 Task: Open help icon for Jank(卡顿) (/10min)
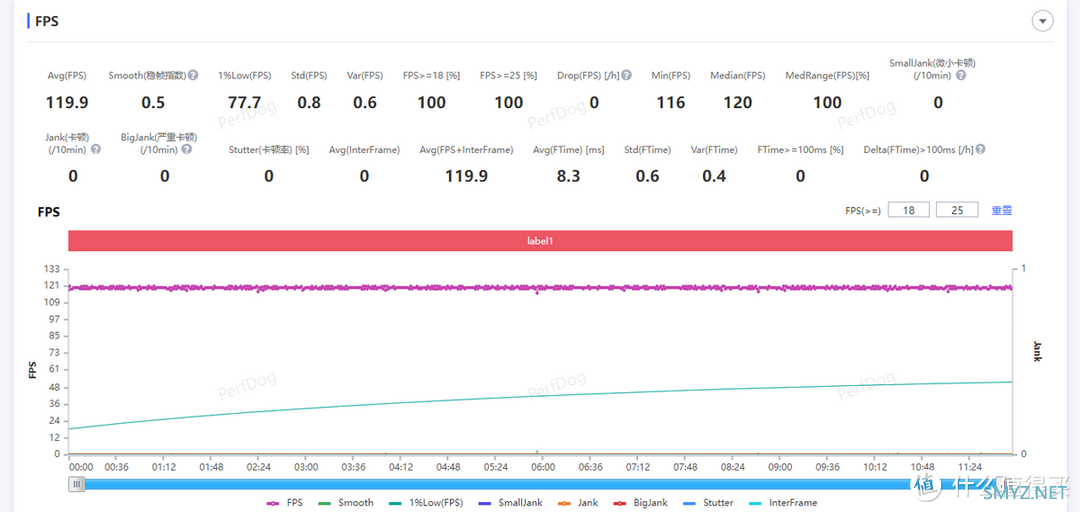pyautogui.click(x=96, y=149)
